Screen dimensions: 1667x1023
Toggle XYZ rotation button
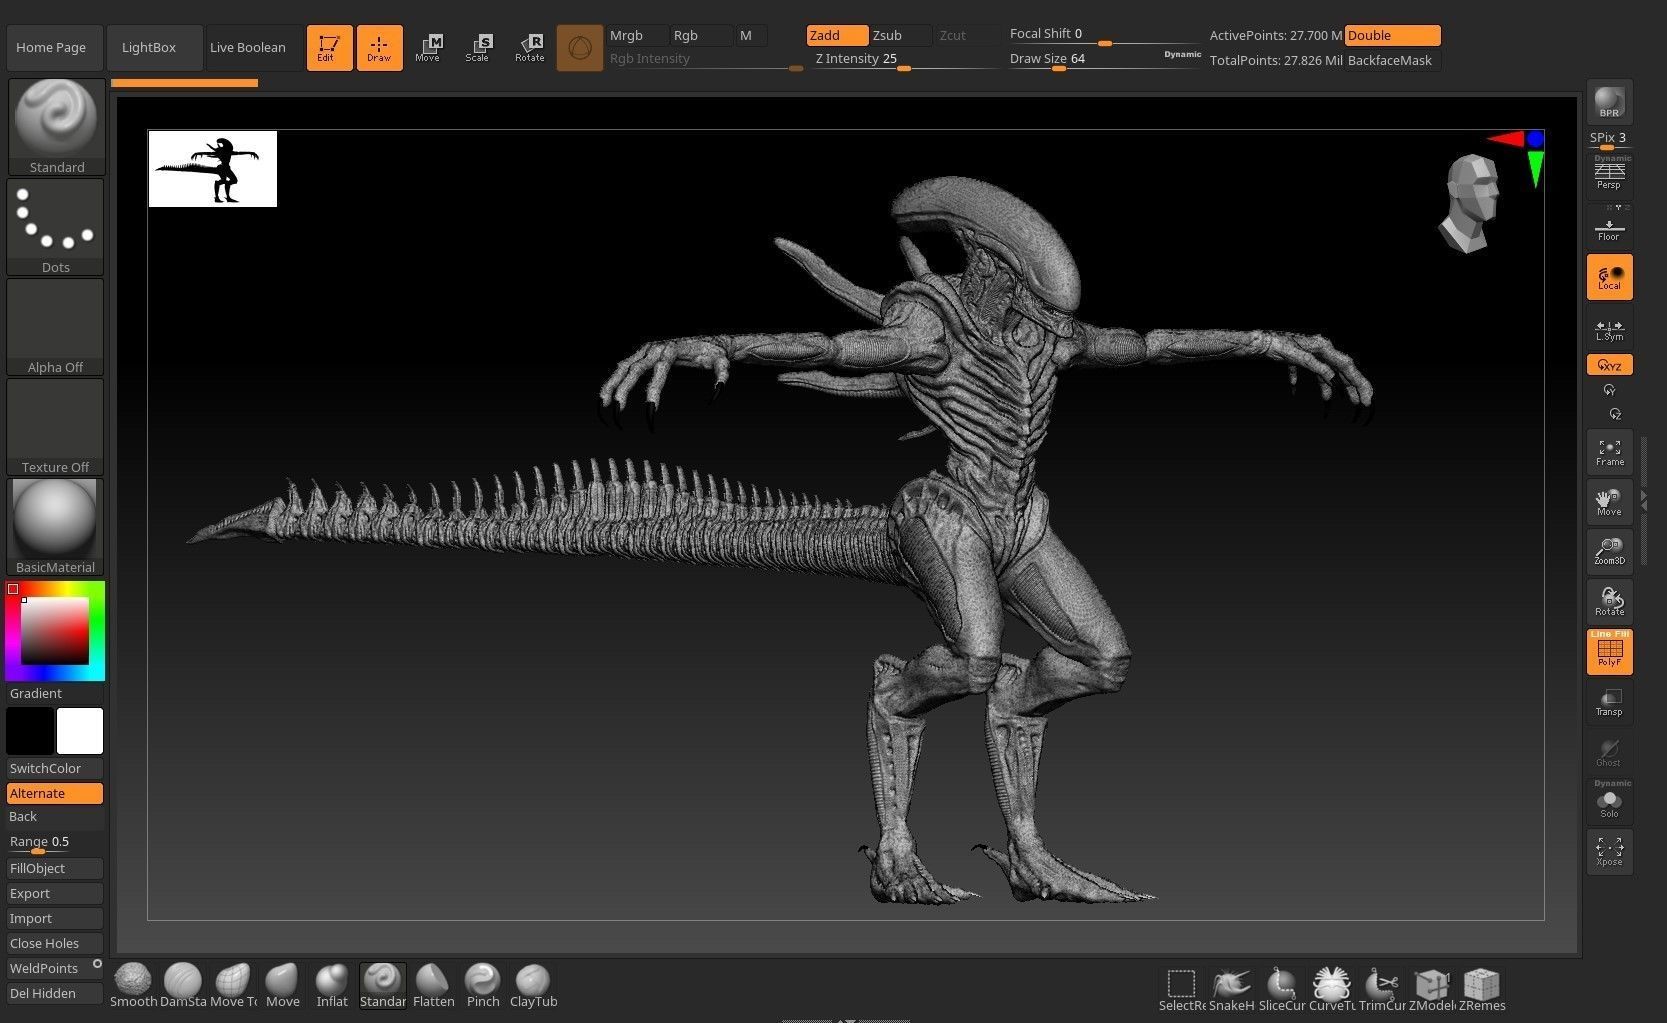coord(1609,365)
